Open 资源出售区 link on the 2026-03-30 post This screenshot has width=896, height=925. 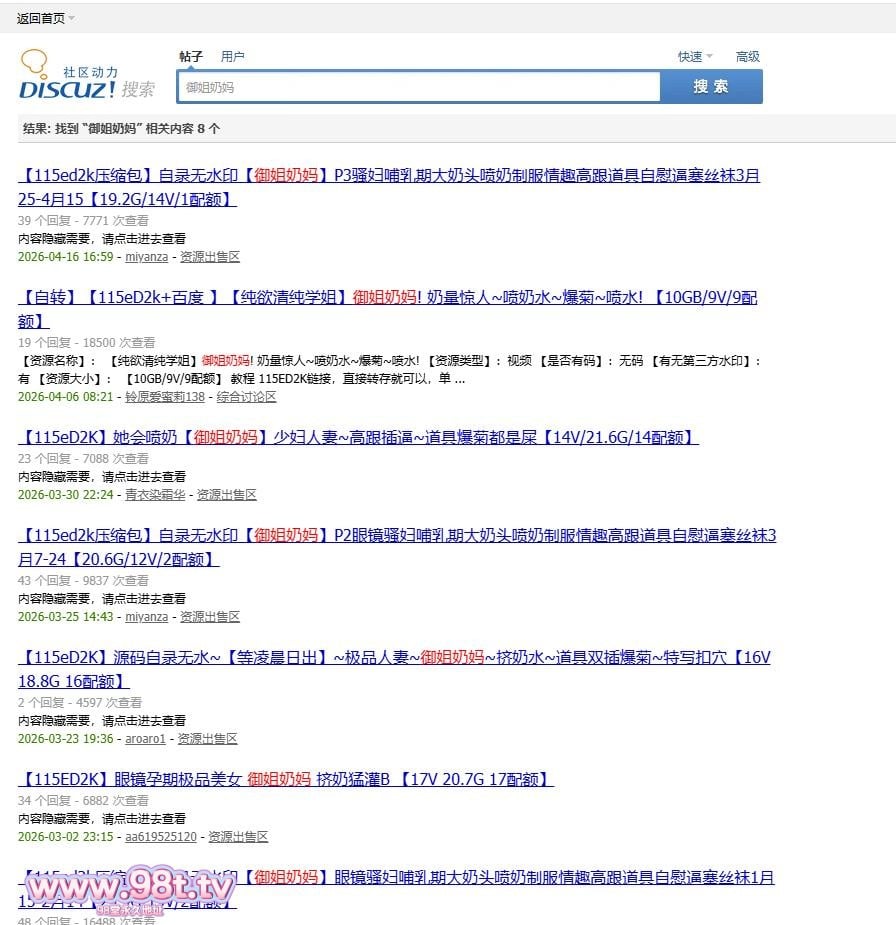tap(226, 495)
